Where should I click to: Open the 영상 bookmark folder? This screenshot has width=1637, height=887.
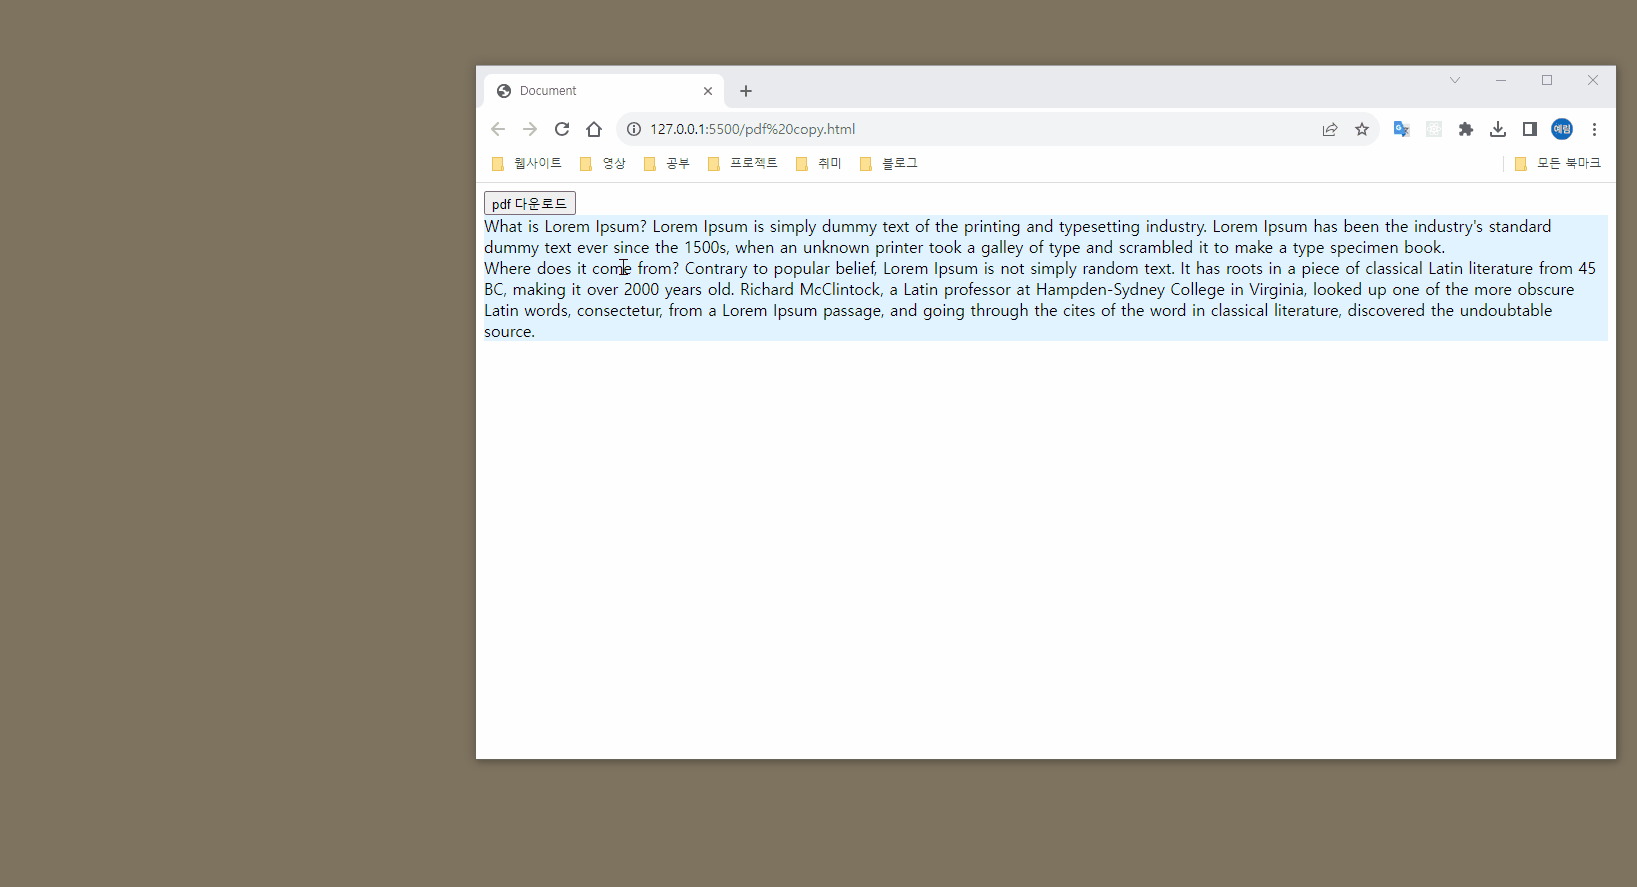click(603, 163)
